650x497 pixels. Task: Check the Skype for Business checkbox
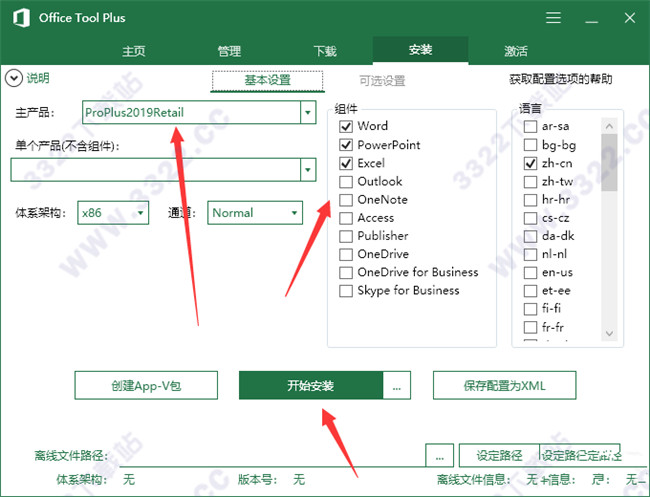coord(346,291)
